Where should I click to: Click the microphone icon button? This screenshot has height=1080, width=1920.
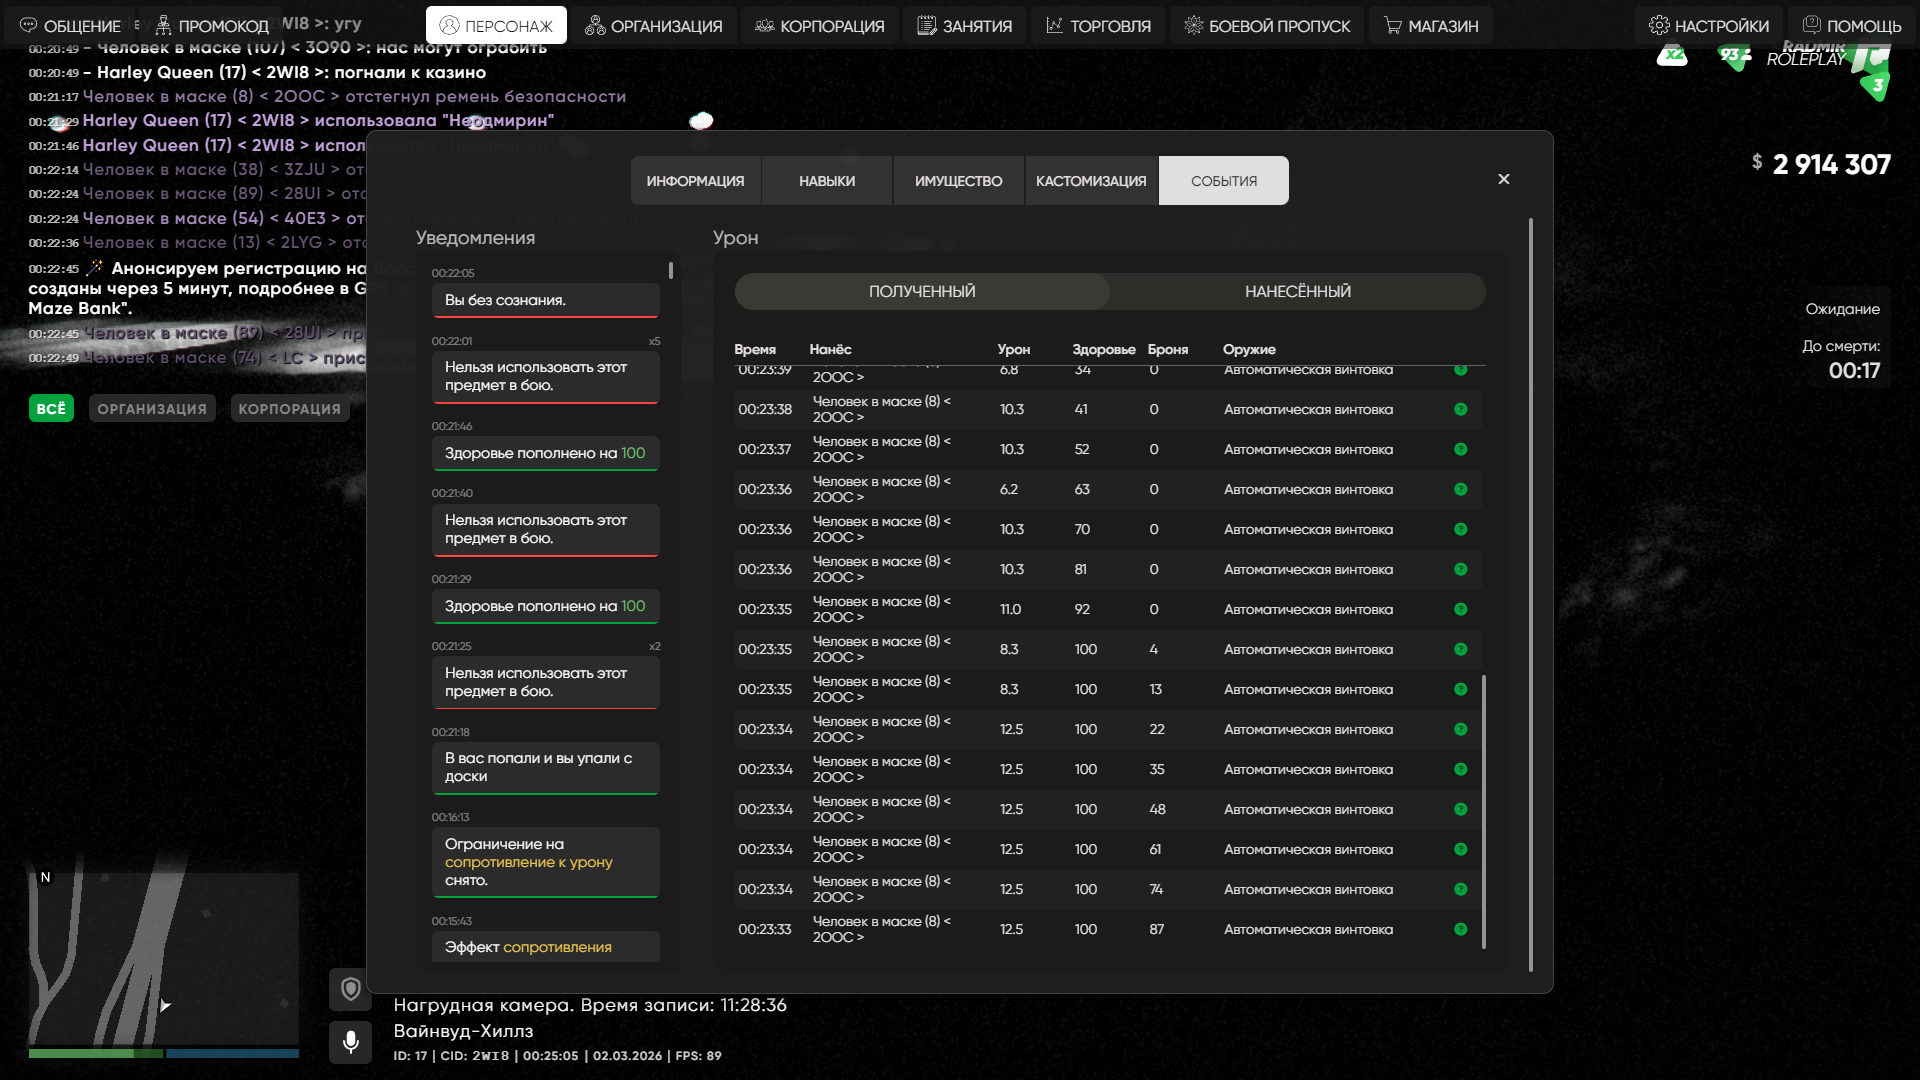(x=350, y=1042)
